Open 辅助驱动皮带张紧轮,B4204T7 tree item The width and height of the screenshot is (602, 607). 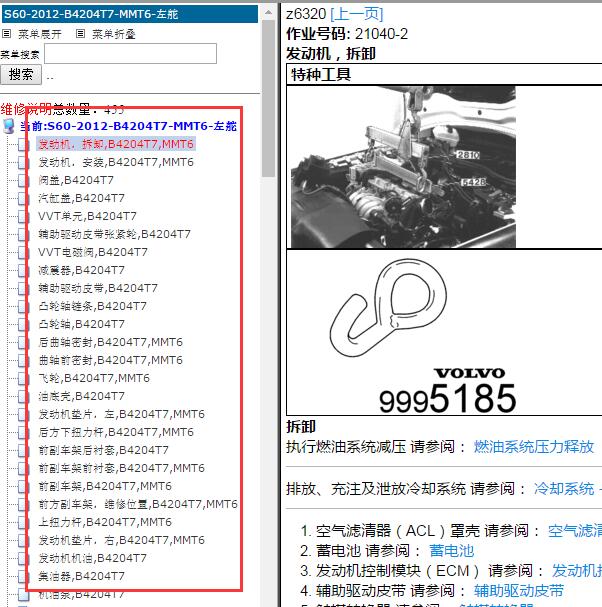pos(114,234)
